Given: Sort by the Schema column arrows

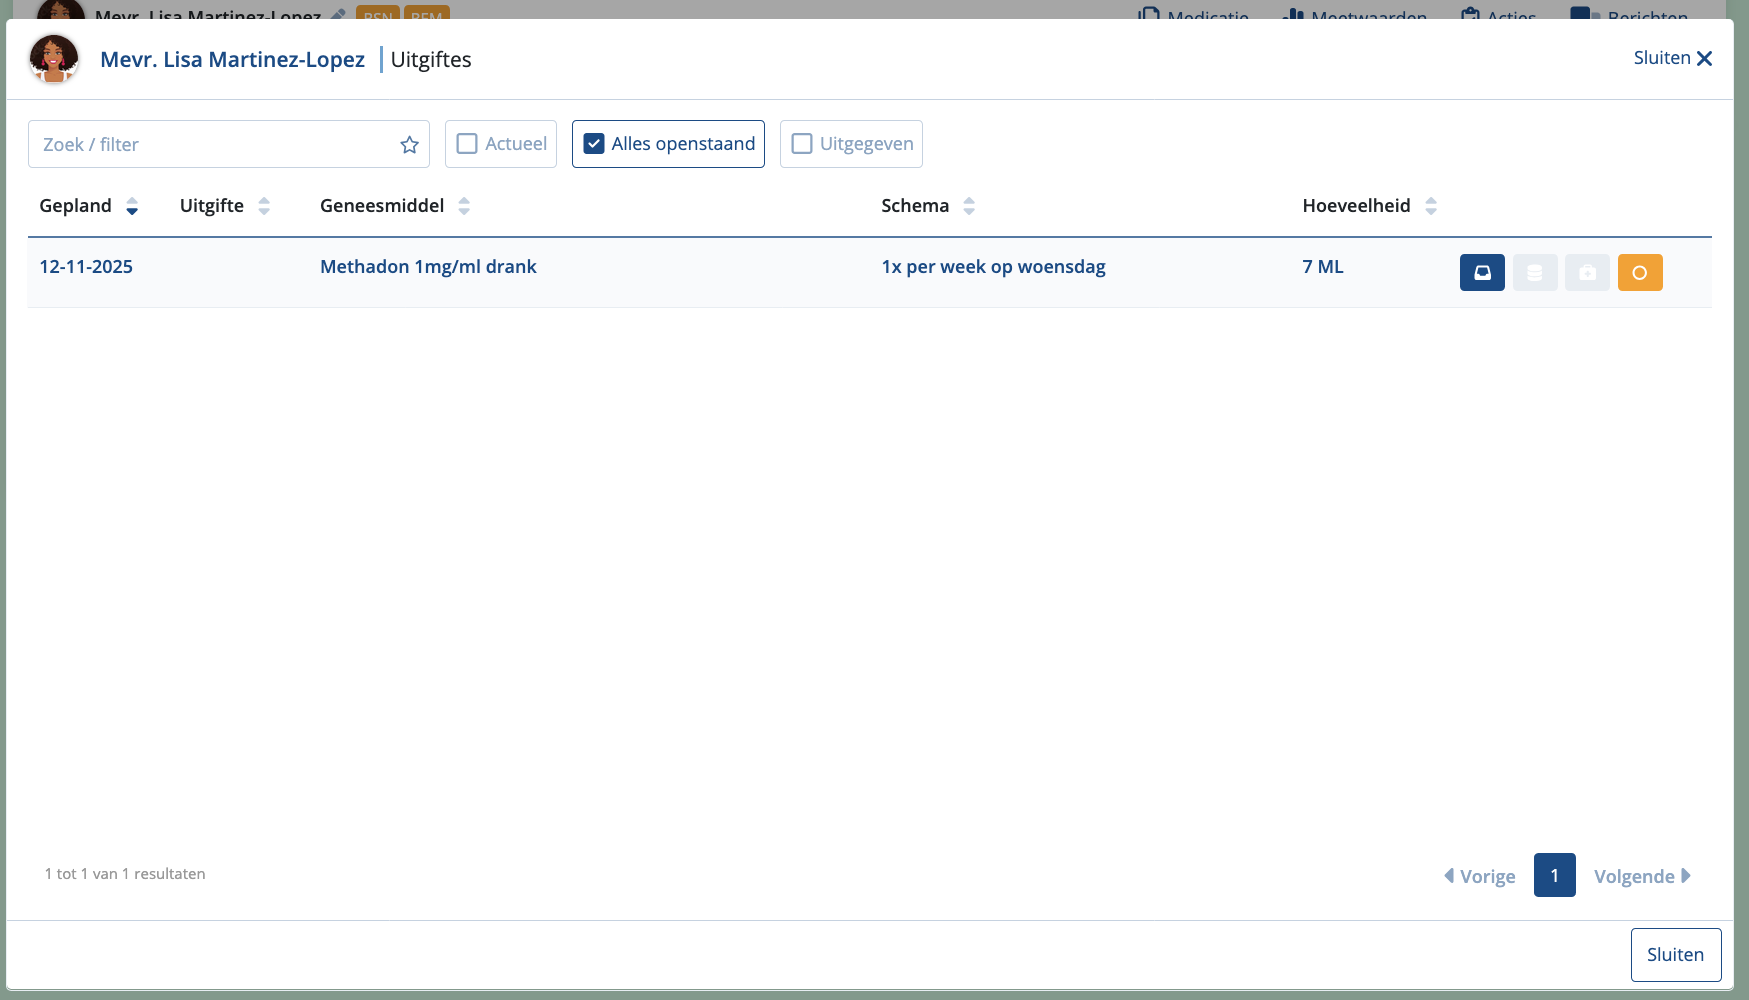Looking at the screenshot, I should (x=969, y=206).
